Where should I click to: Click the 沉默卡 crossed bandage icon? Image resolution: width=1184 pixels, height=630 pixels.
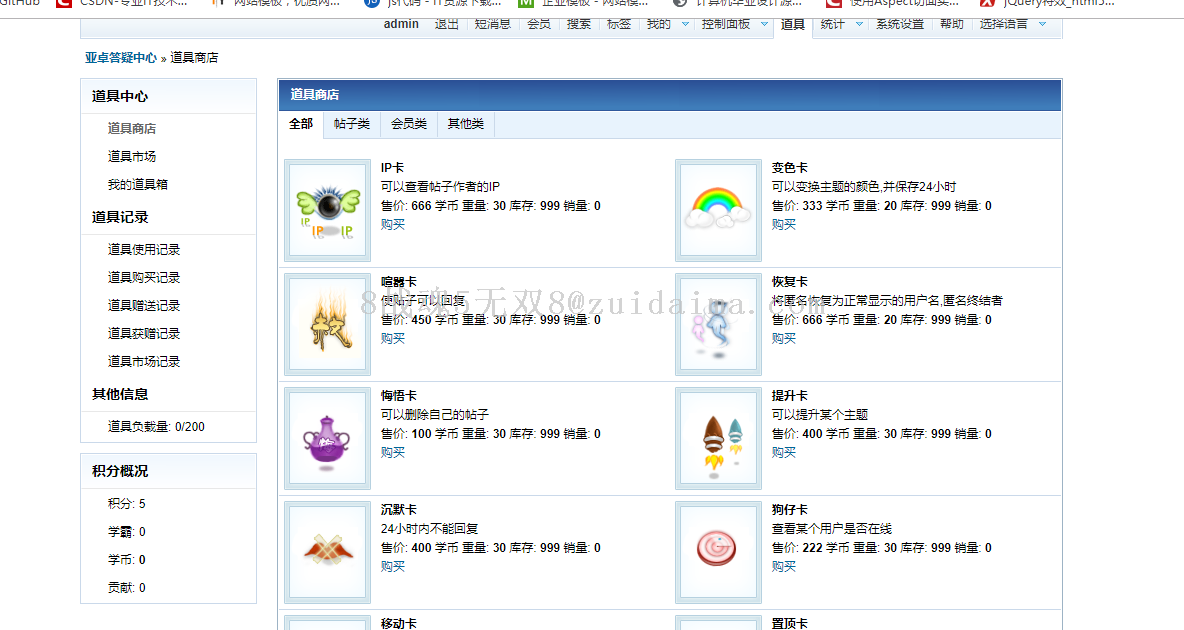coord(328,553)
